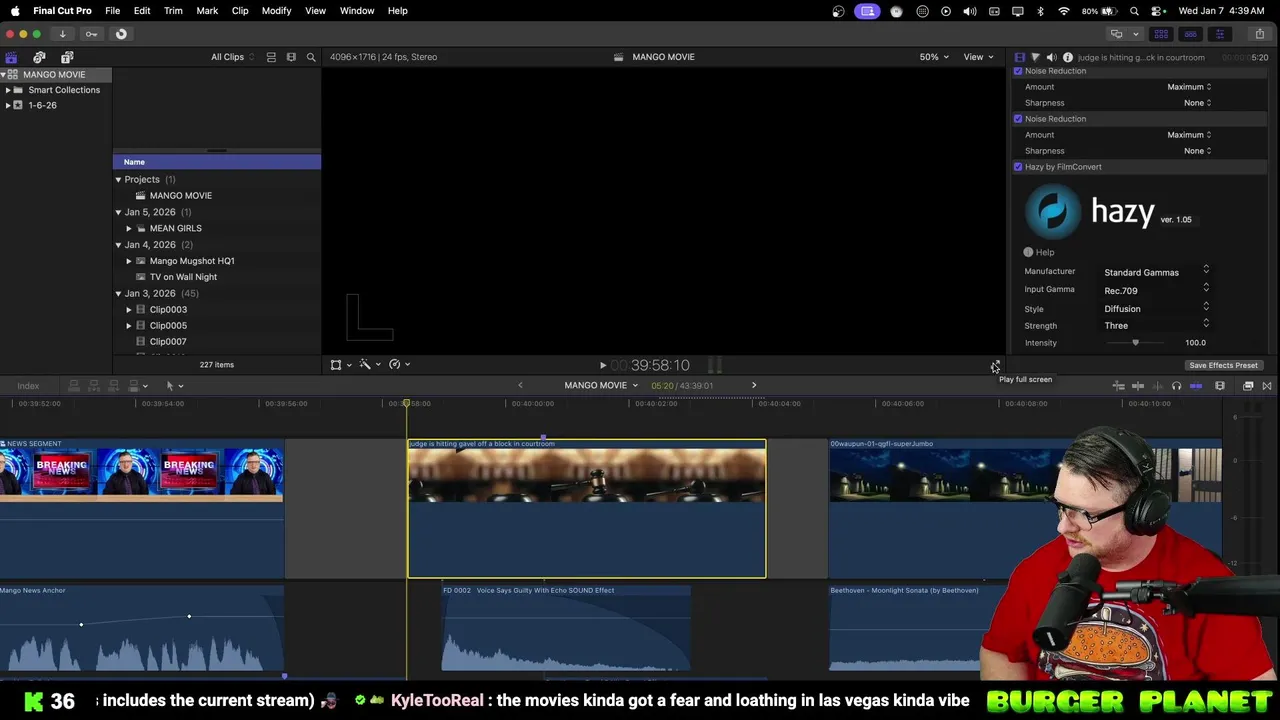Expand the MEAN GIRLS item
The height and width of the screenshot is (720, 1280).
pos(128,229)
